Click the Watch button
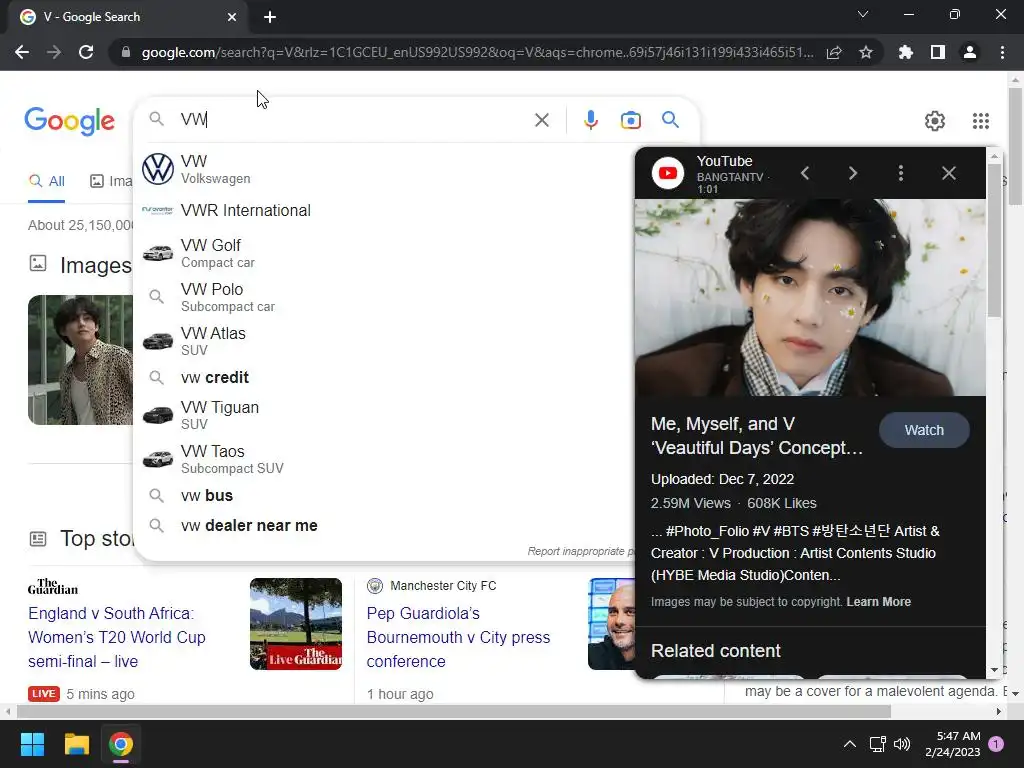1024x768 pixels. pyautogui.click(x=924, y=430)
